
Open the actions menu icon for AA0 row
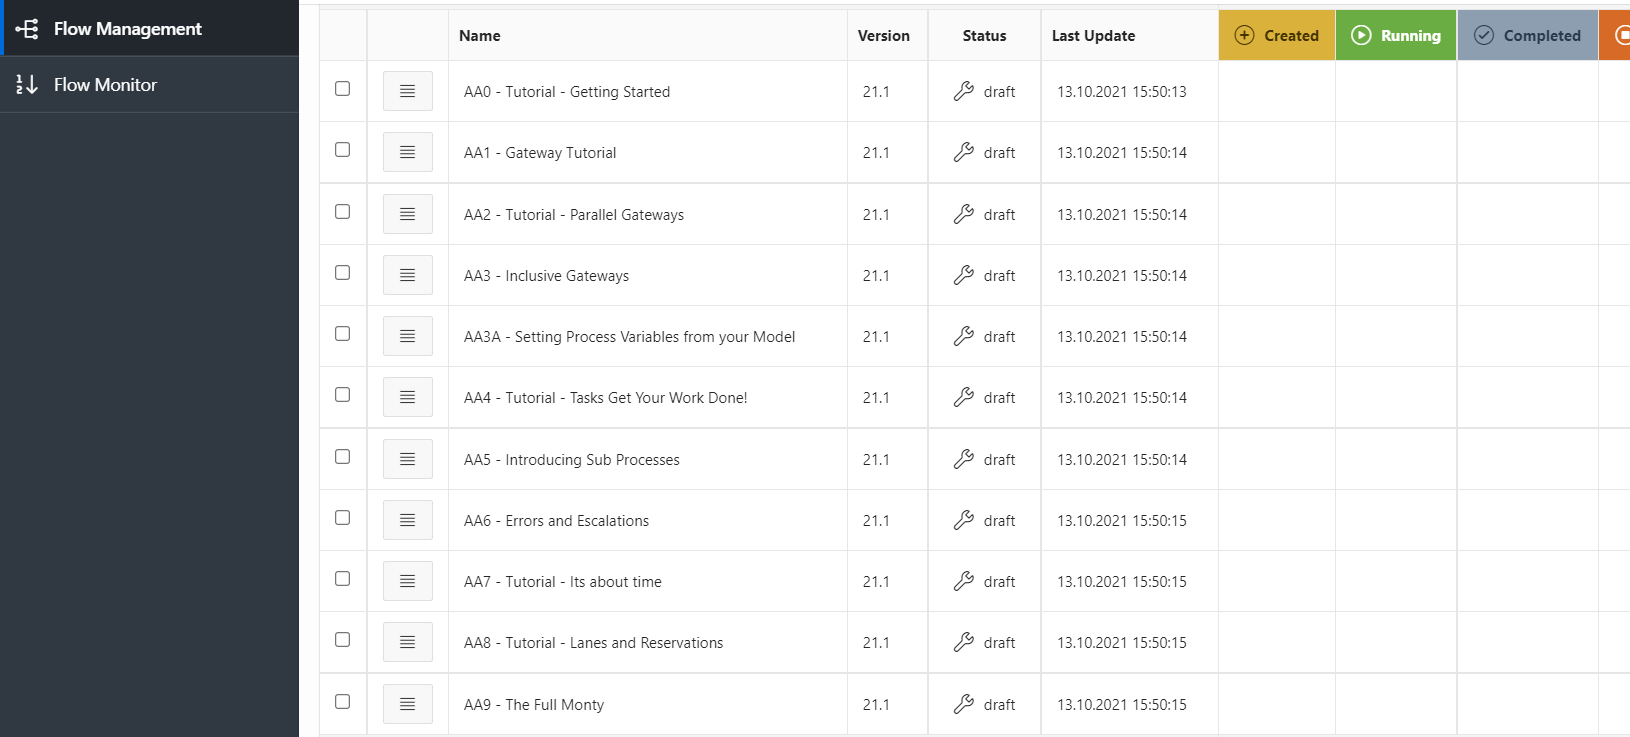coord(407,90)
